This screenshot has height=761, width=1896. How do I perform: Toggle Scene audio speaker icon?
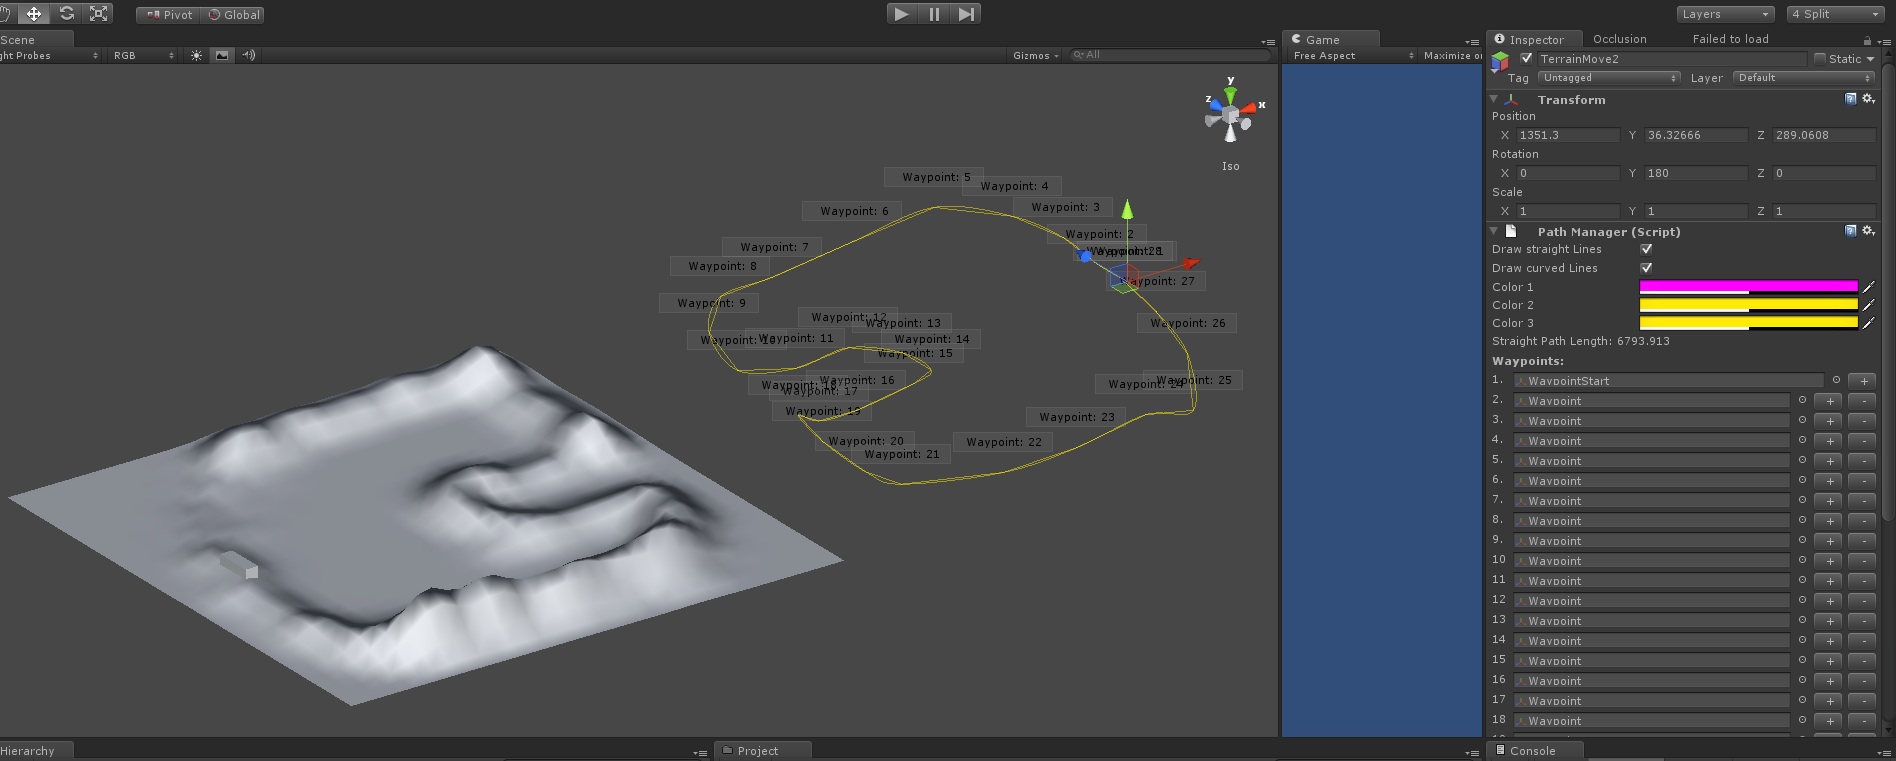point(248,56)
